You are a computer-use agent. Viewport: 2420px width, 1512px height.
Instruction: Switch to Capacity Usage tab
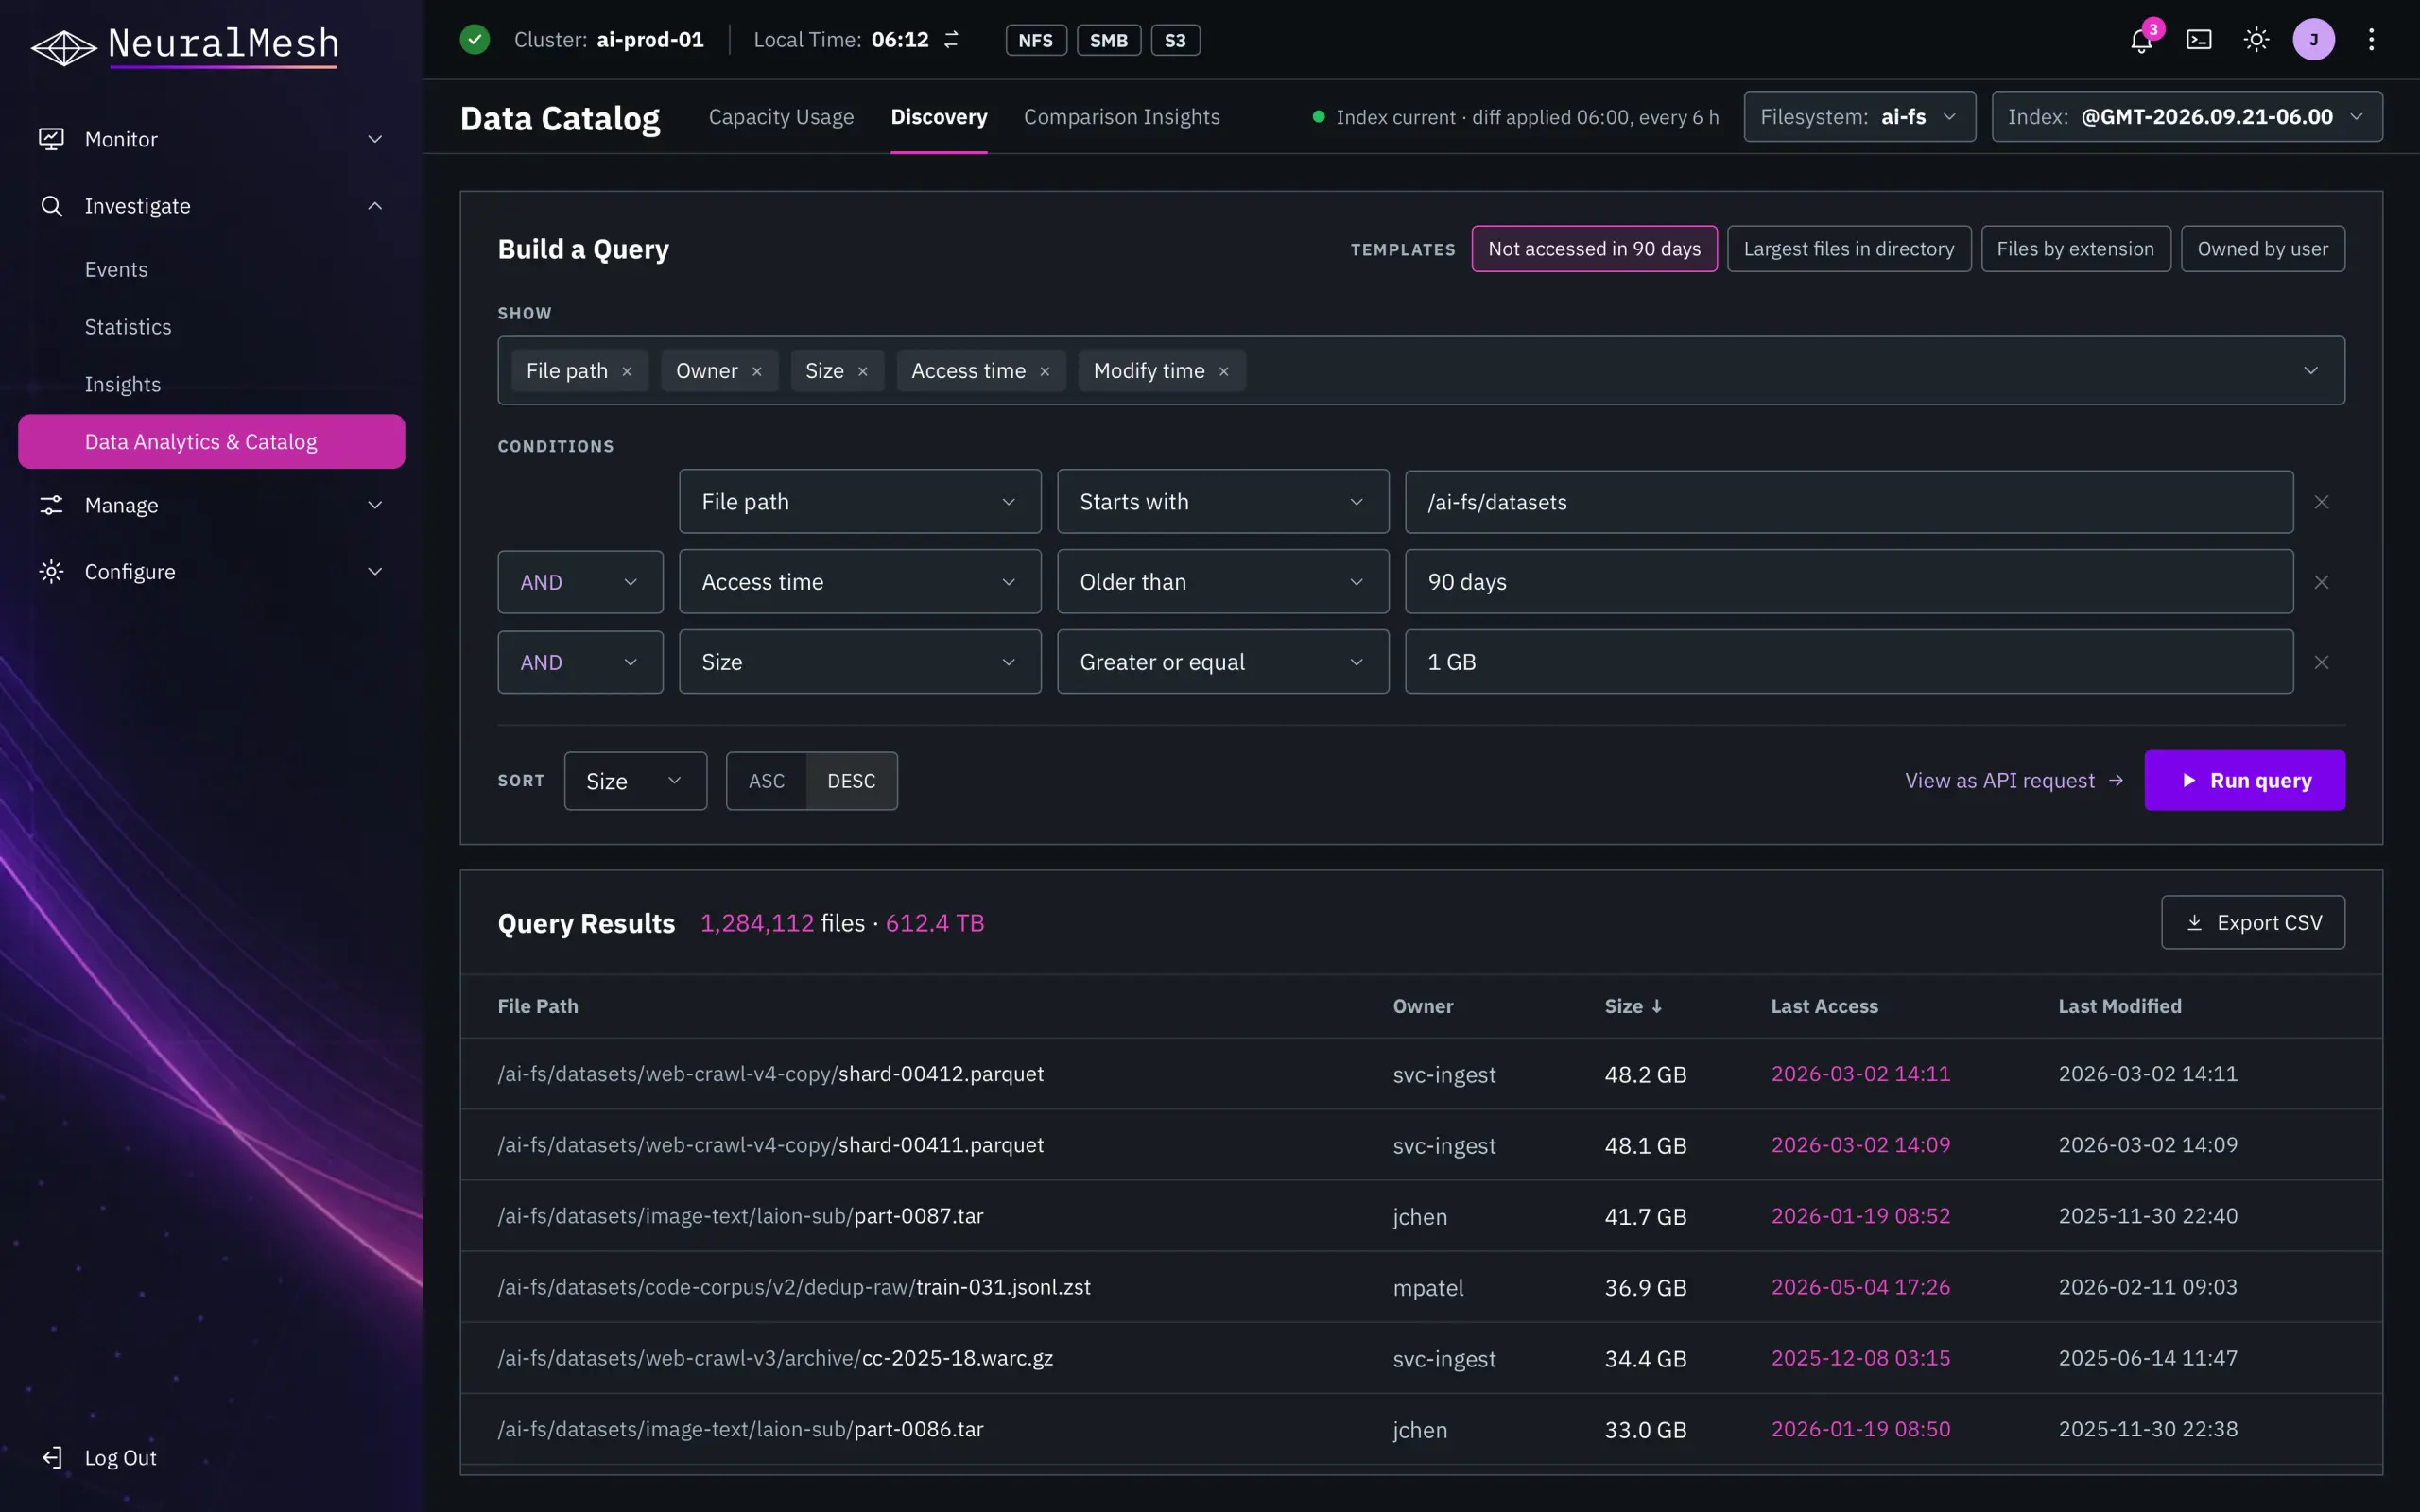coord(781,117)
